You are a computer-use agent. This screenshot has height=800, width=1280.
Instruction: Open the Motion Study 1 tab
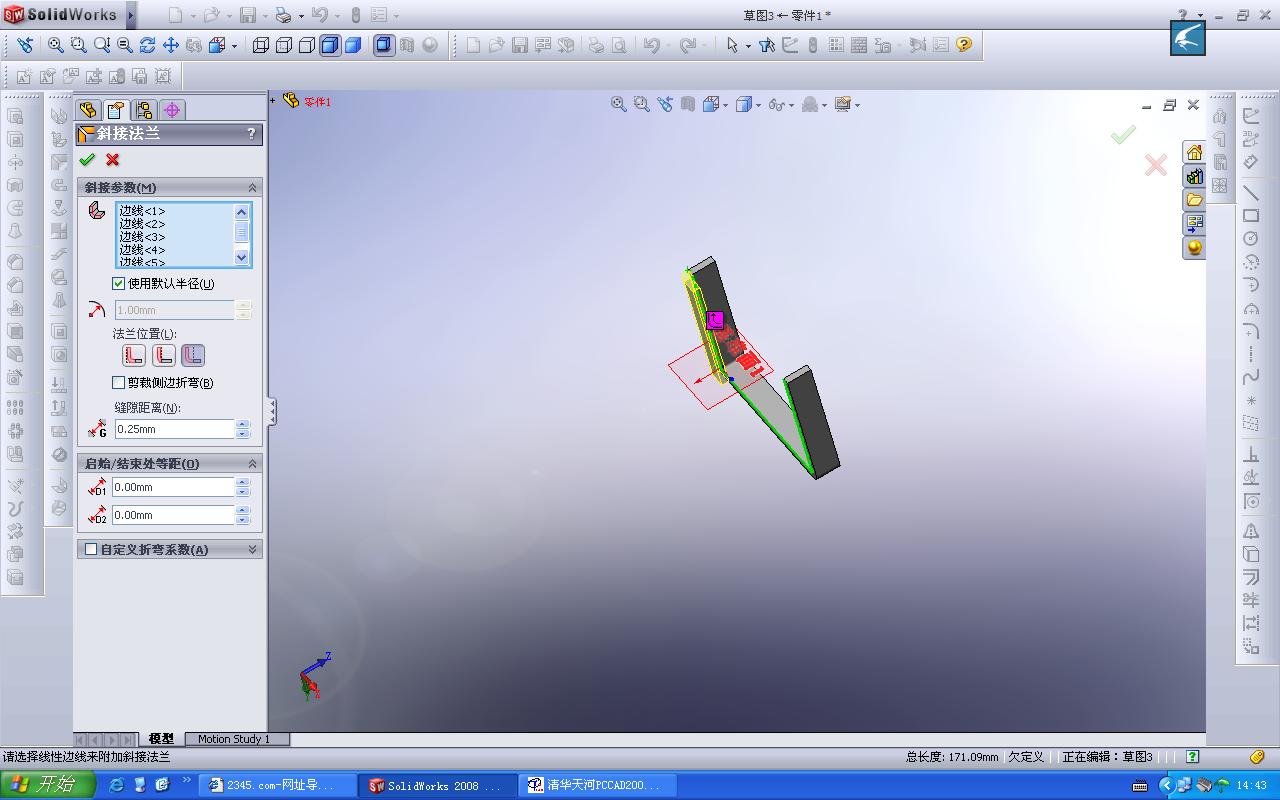(x=234, y=739)
